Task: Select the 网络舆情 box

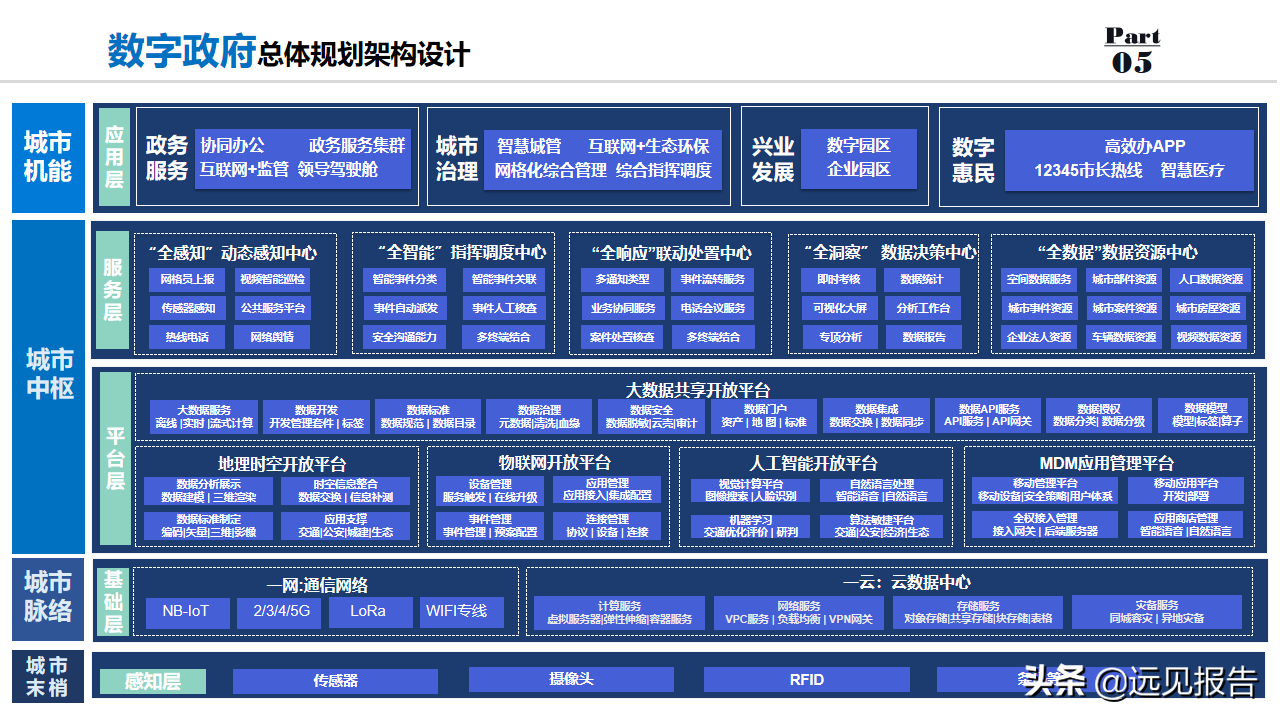Action: coord(272,337)
